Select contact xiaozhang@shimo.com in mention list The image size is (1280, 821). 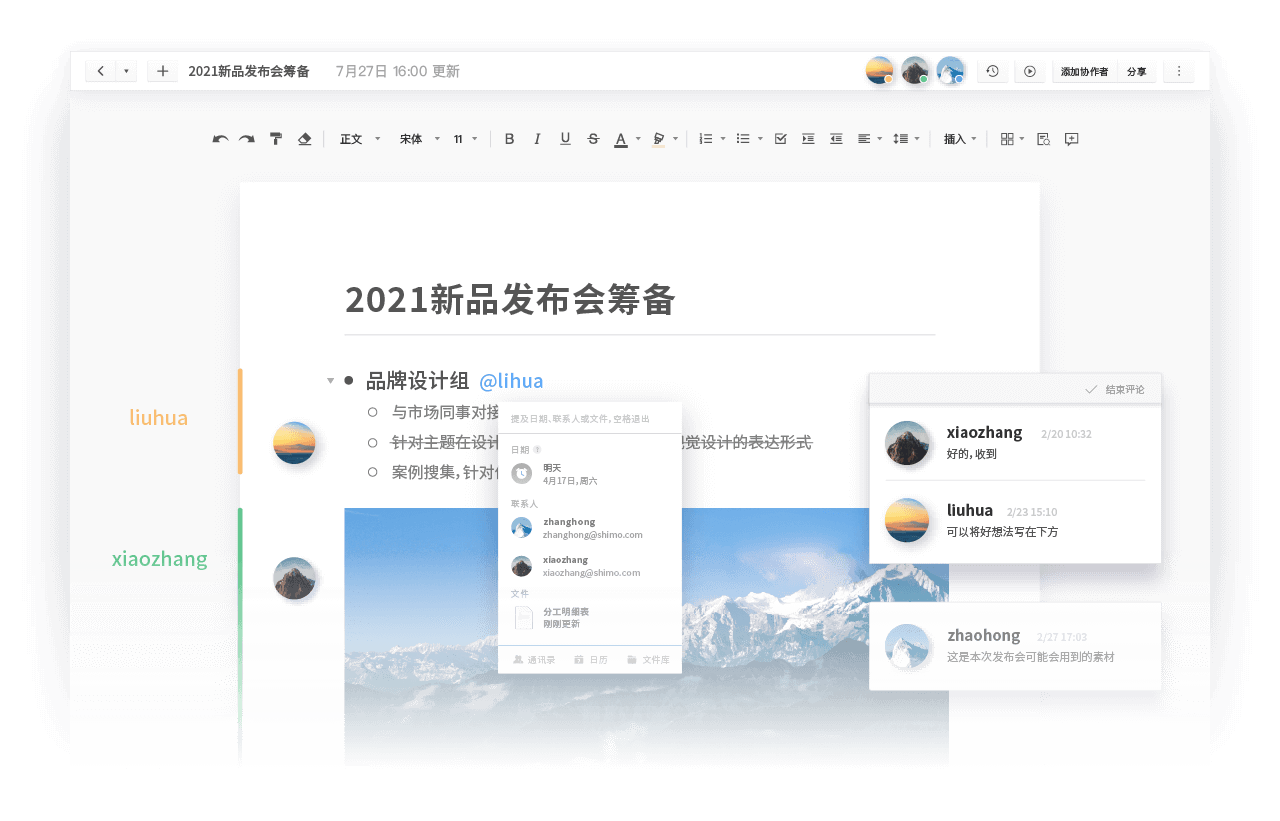coord(590,566)
